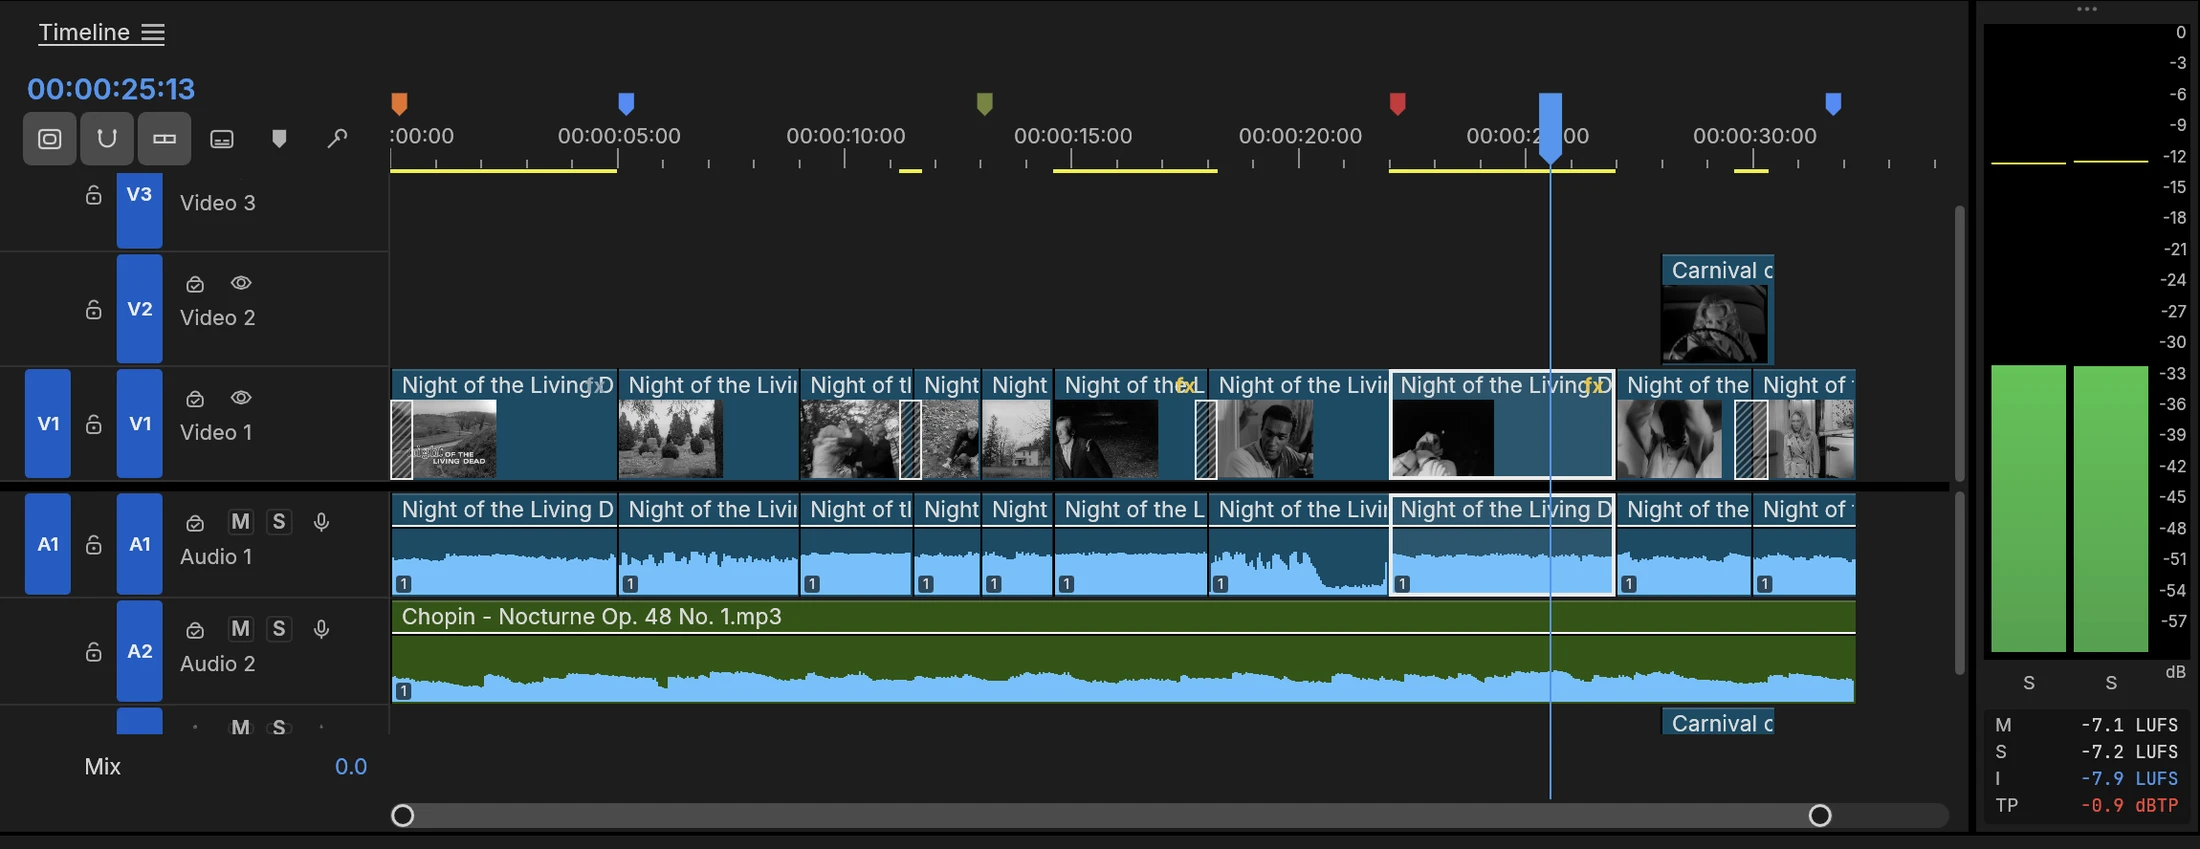Toggle sync lock on Audio 2

coord(195,630)
